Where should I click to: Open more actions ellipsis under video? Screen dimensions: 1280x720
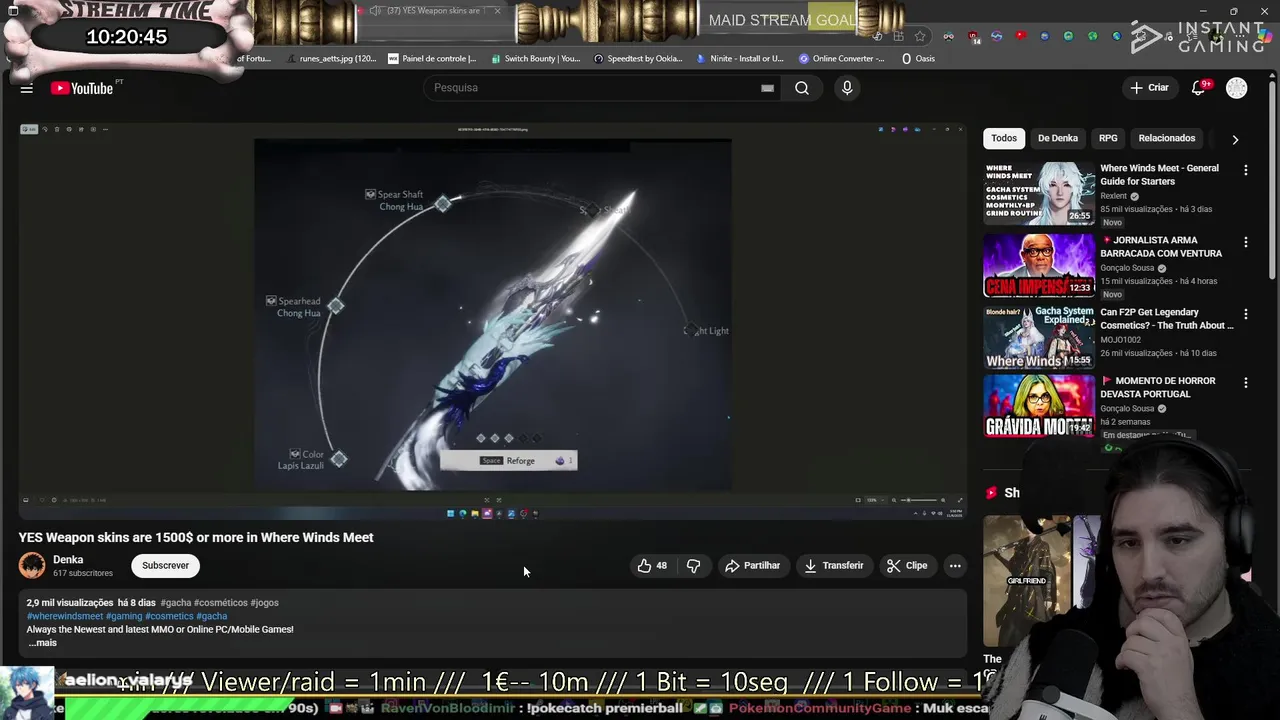point(955,566)
